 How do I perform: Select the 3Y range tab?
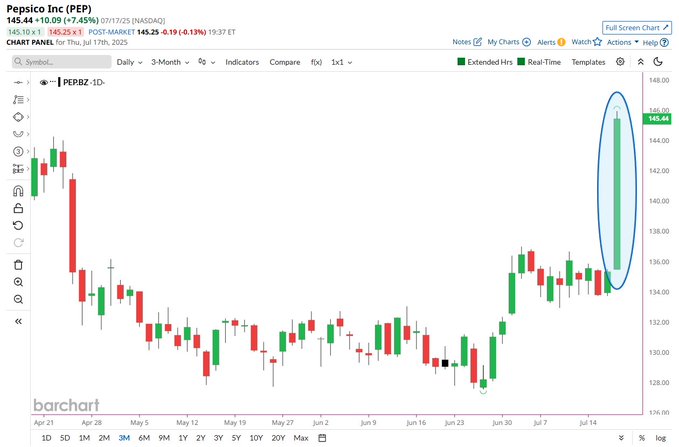point(218,438)
